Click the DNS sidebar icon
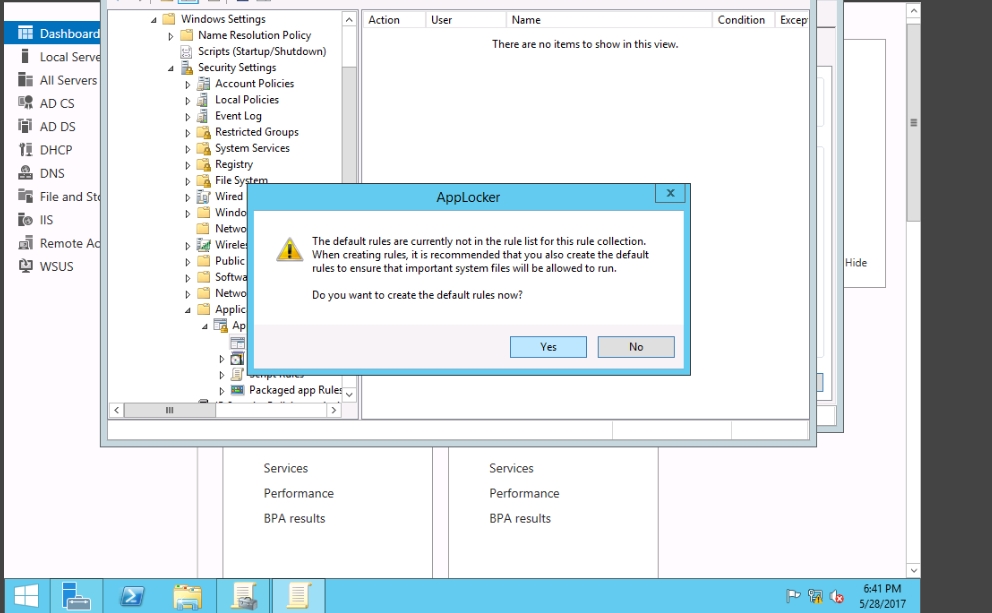The image size is (992, 613). point(25,173)
